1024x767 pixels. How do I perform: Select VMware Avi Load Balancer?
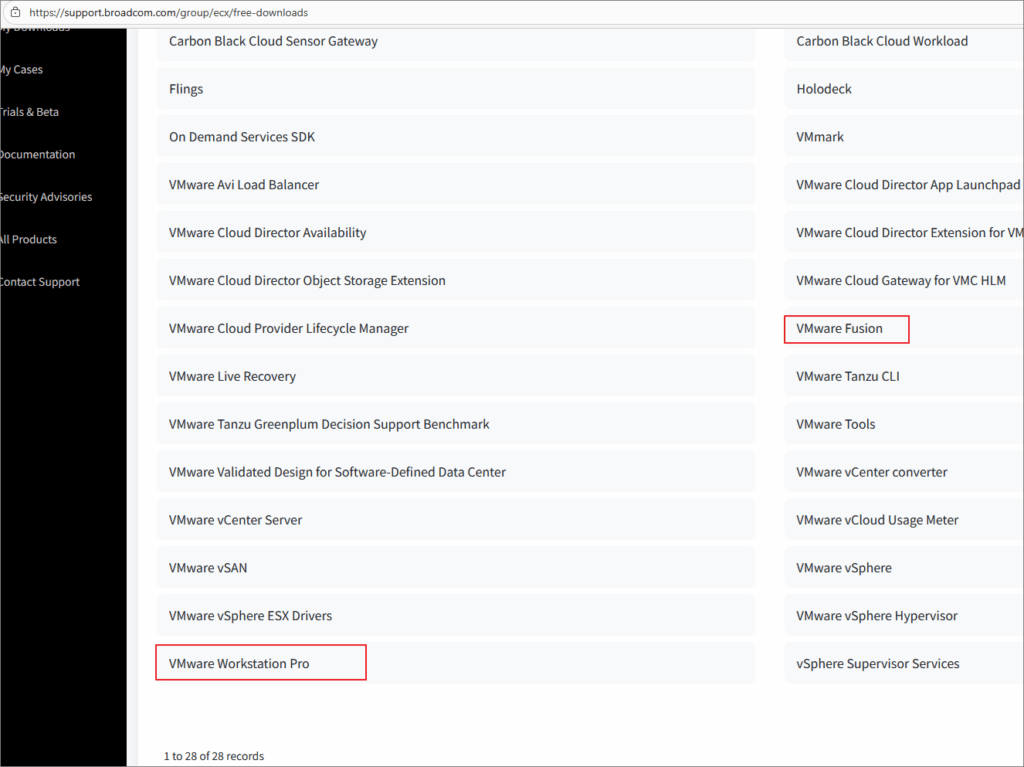coord(244,185)
